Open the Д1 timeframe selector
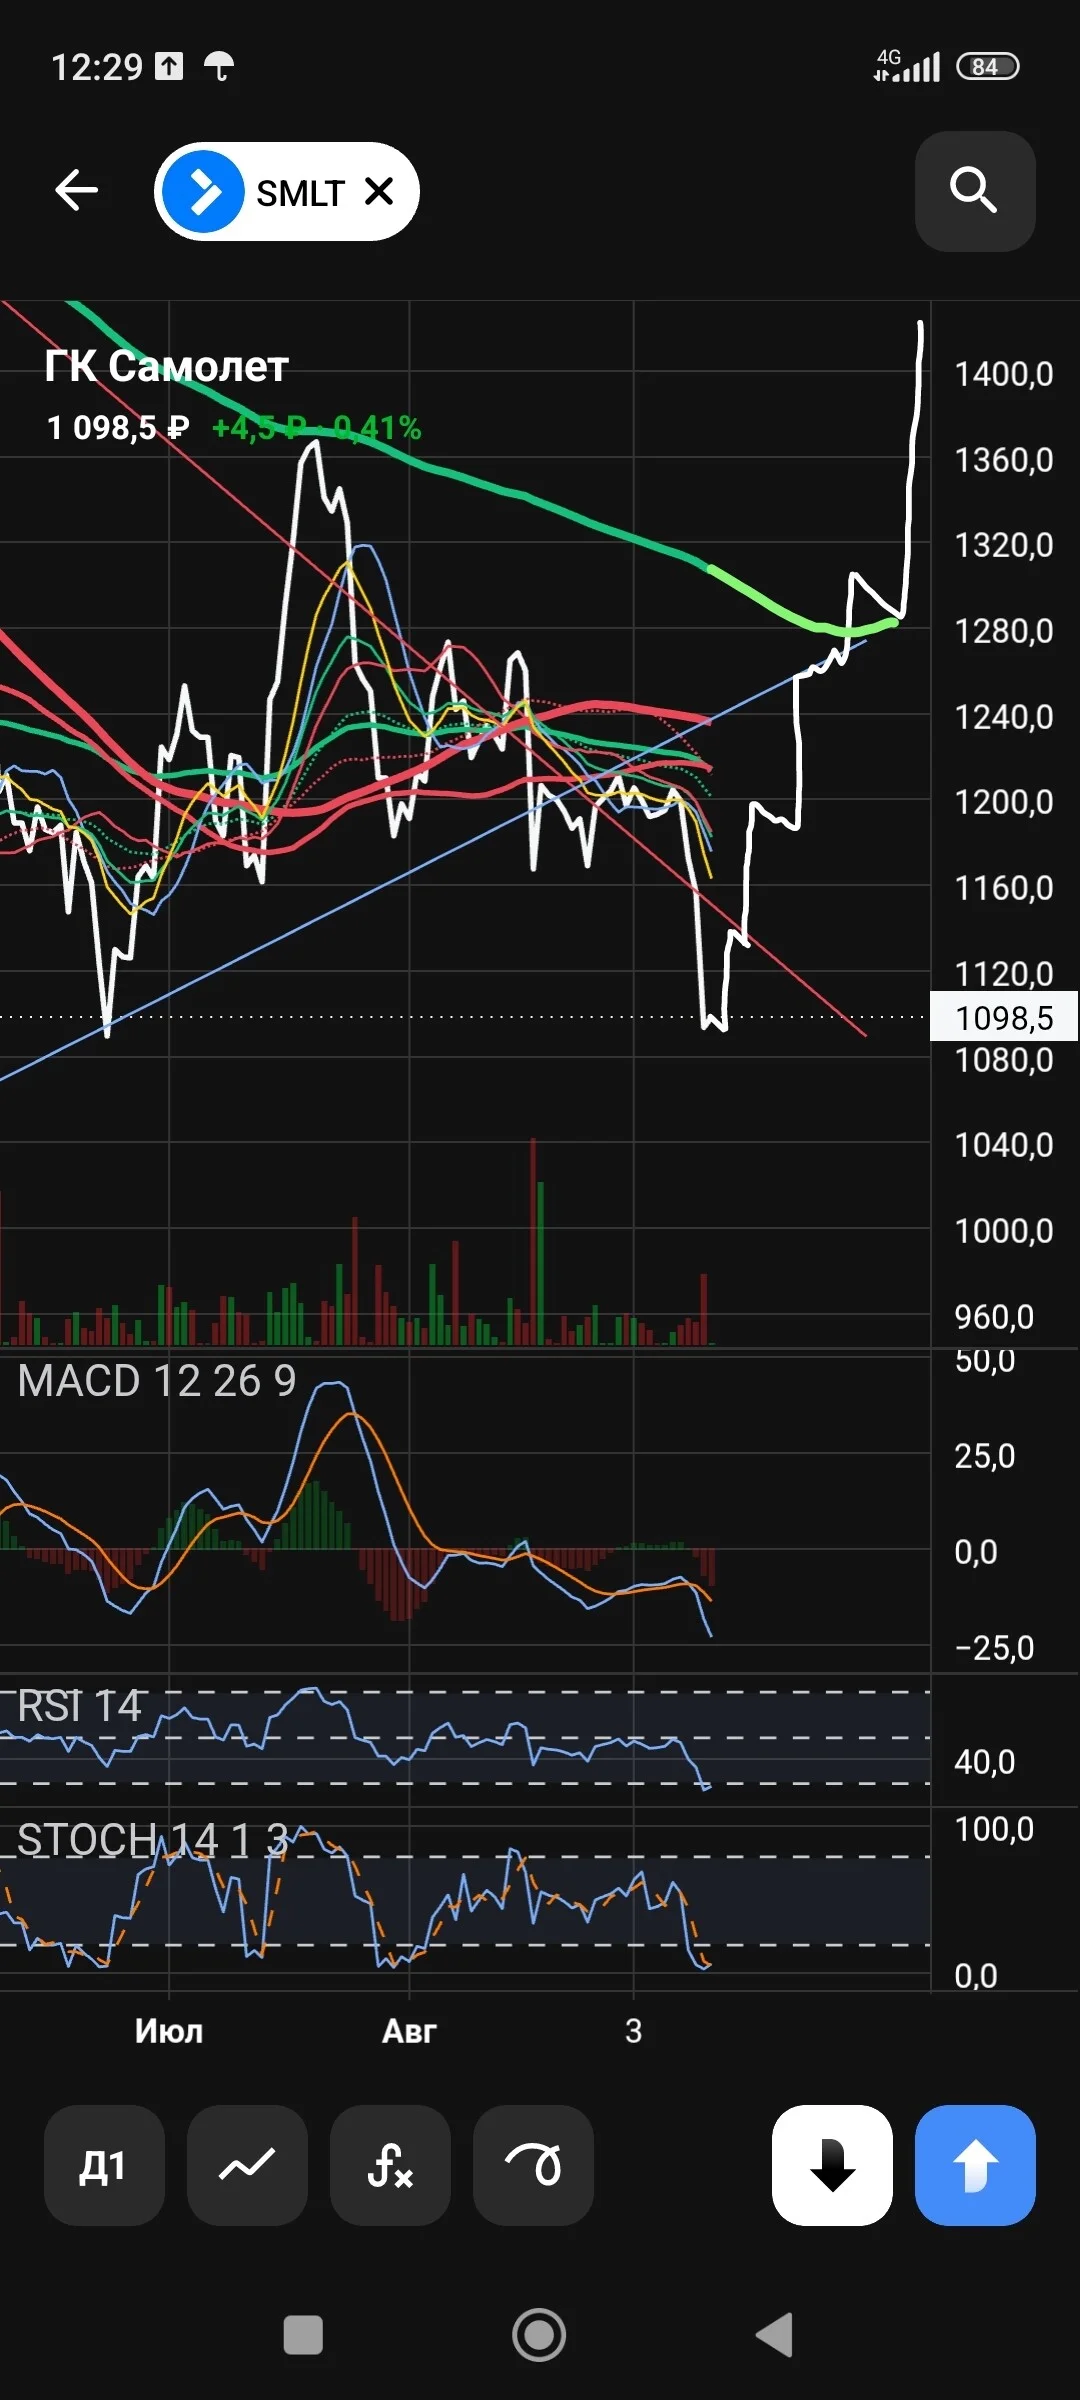This screenshot has height=2400, width=1080. (x=103, y=2165)
